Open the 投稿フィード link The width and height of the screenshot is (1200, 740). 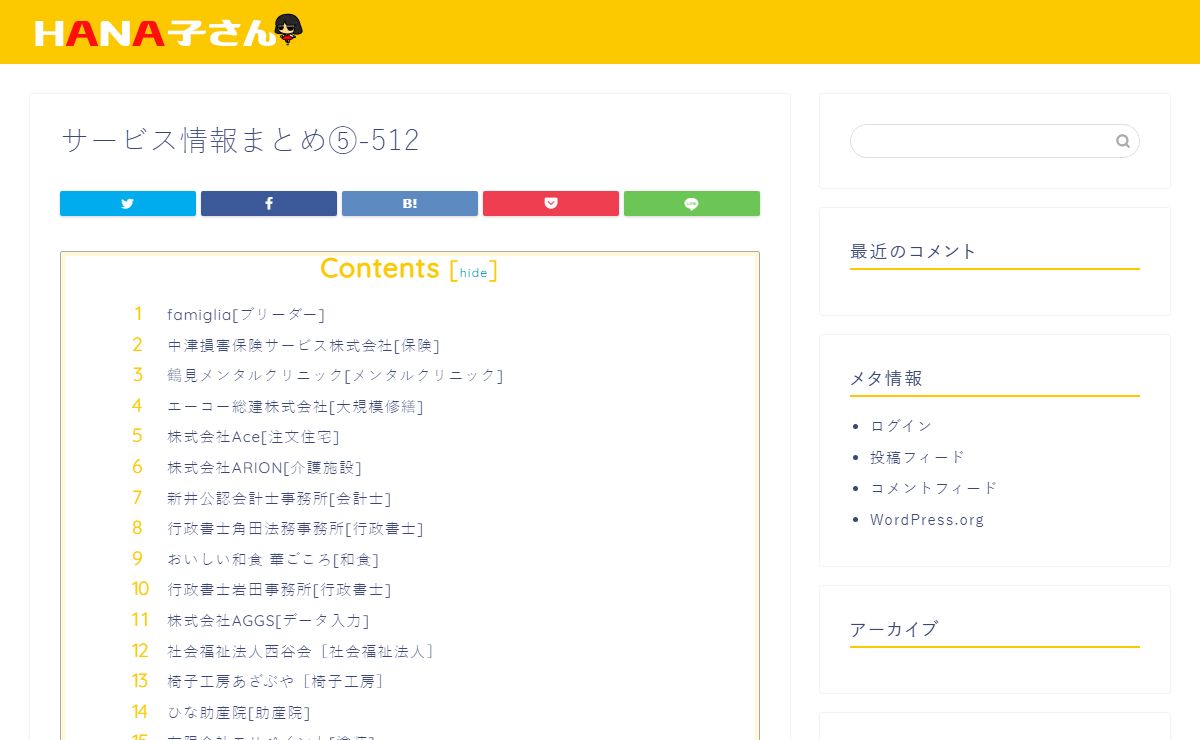pyautogui.click(x=918, y=457)
